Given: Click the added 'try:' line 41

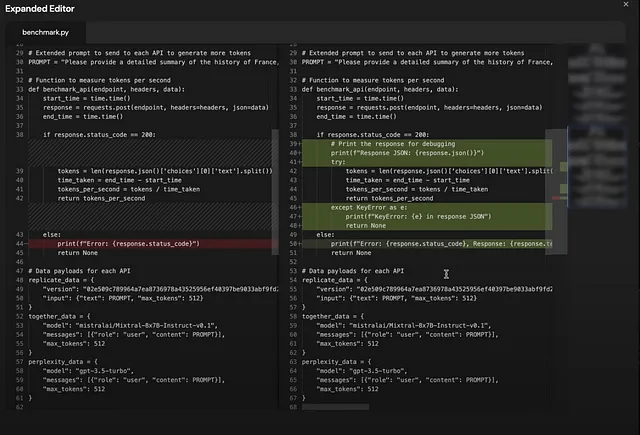Looking at the screenshot, I should pyautogui.click(x=338, y=162).
